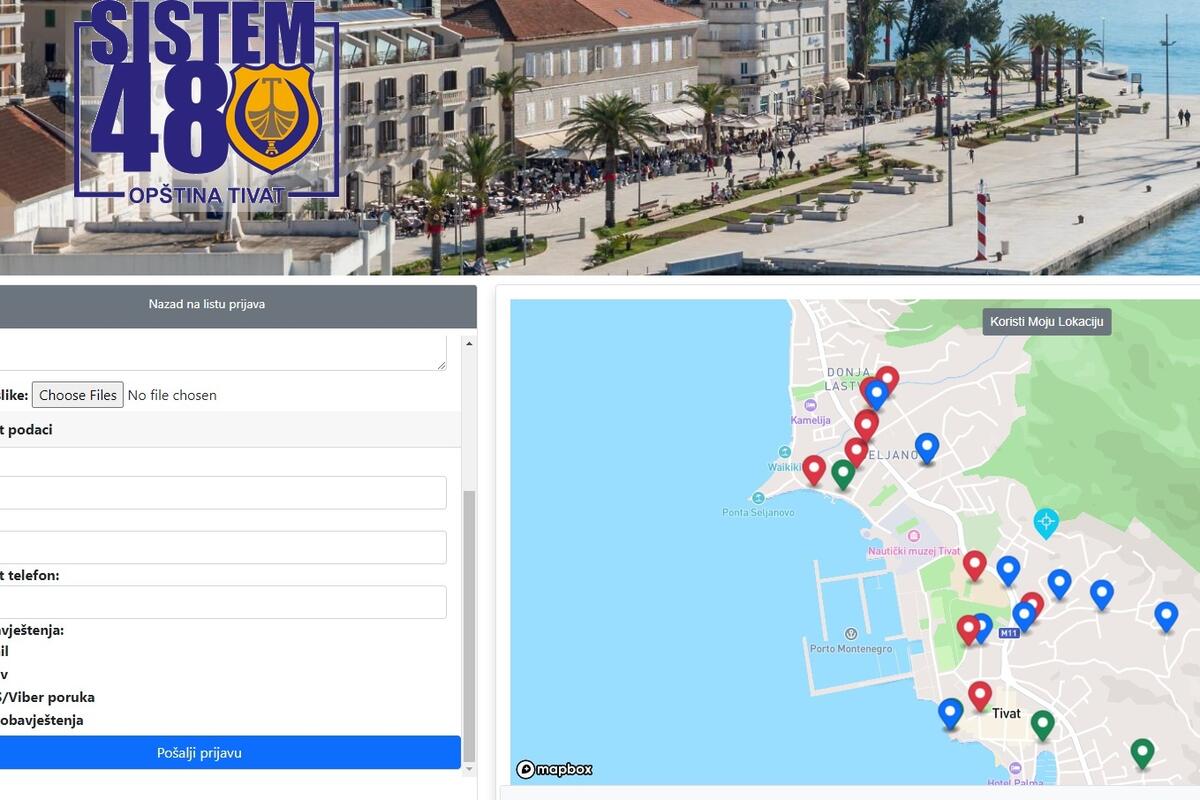Click the description textarea resize handle

click(x=441, y=366)
